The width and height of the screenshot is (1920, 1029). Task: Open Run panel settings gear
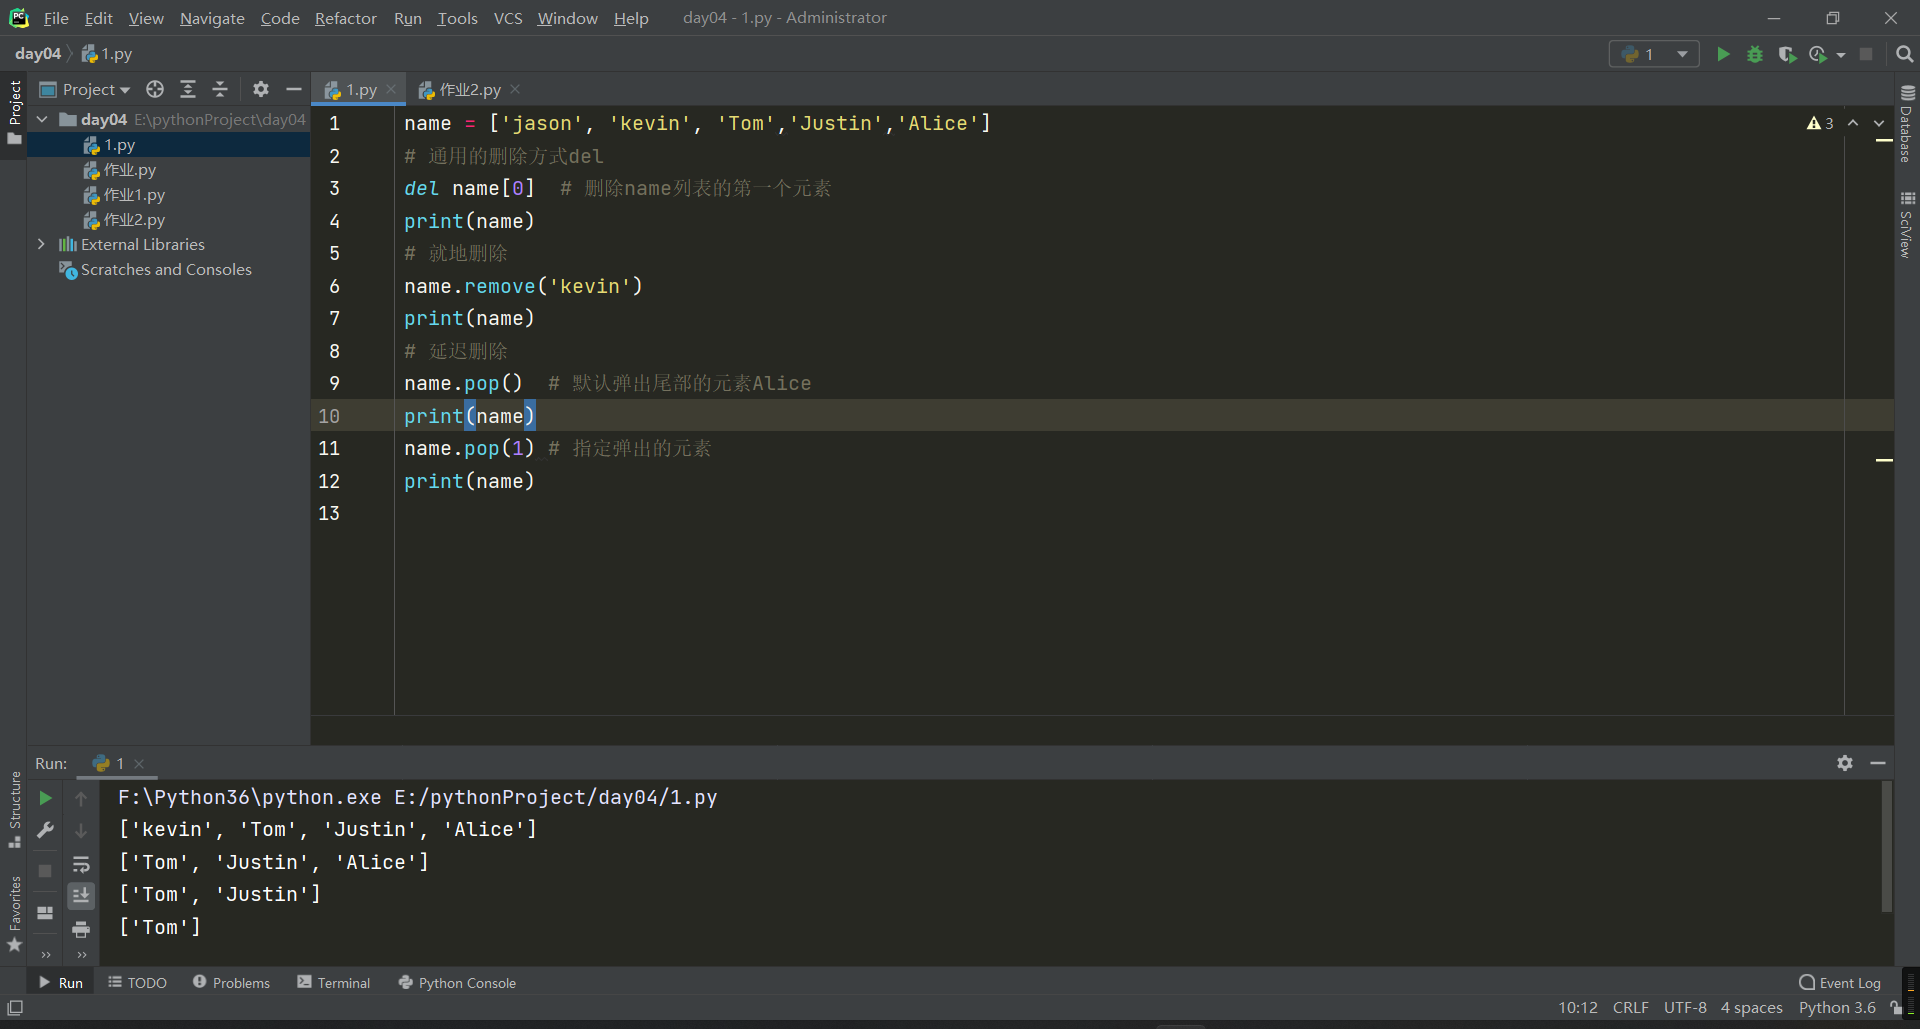tap(1845, 763)
